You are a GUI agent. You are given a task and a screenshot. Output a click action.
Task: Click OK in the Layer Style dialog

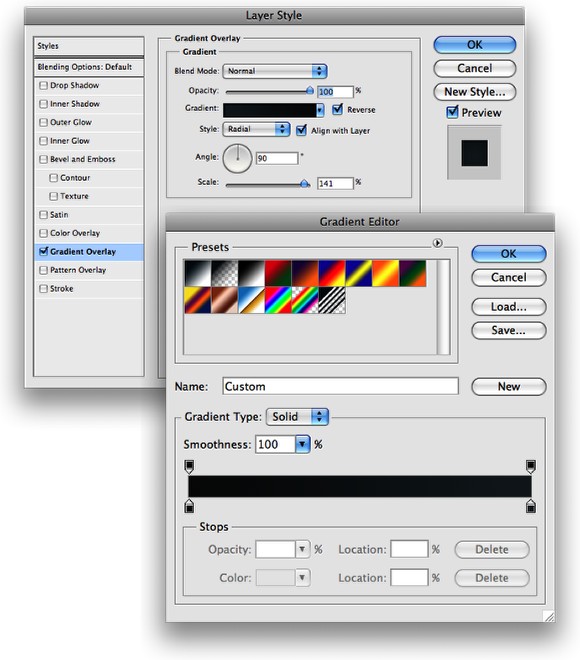pyautogui.click(x=475, y=45)
